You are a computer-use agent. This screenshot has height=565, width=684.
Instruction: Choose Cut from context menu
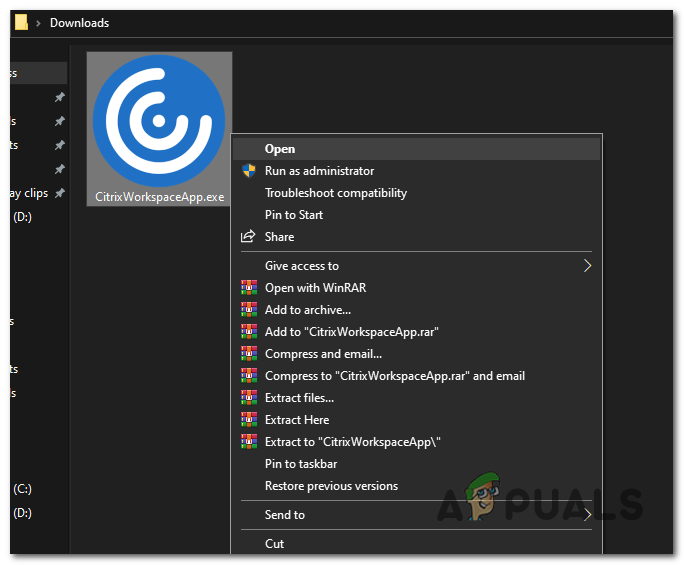point(416,544)
